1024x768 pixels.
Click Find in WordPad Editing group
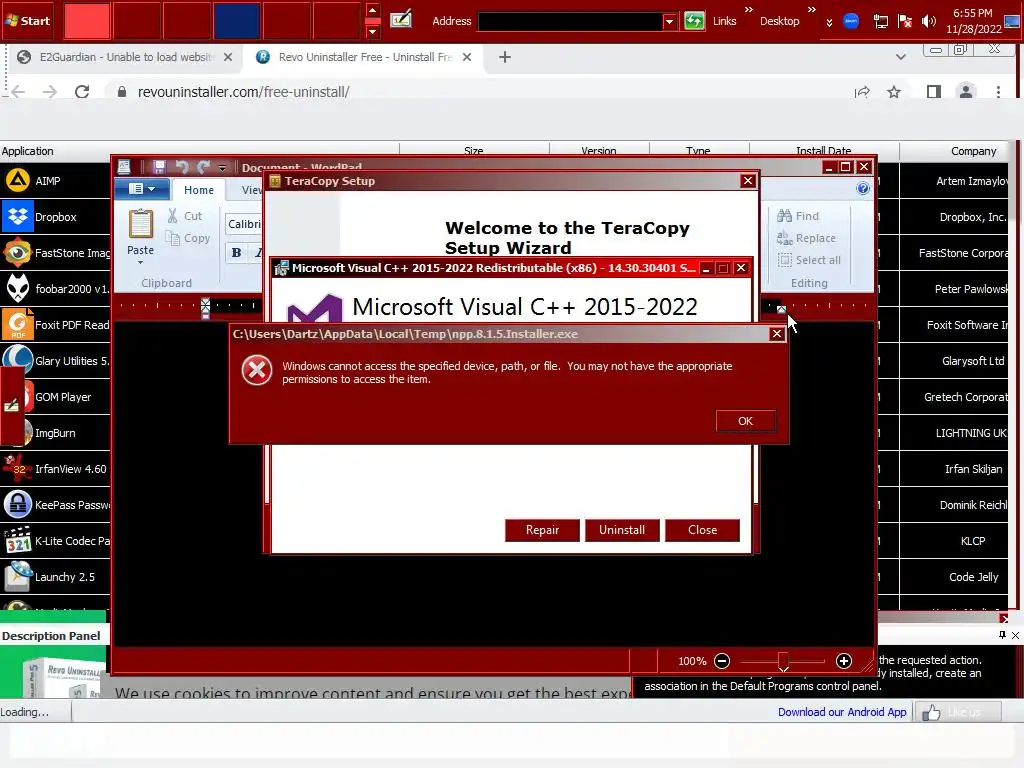[798, 216]
